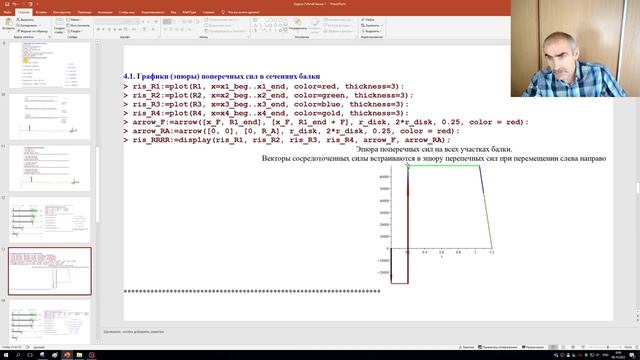The width and height of the screenshot is (640, 360).
Task: Click code line starting 'ris_R3:=plot(R3'
Action: [x=266, y=104]
